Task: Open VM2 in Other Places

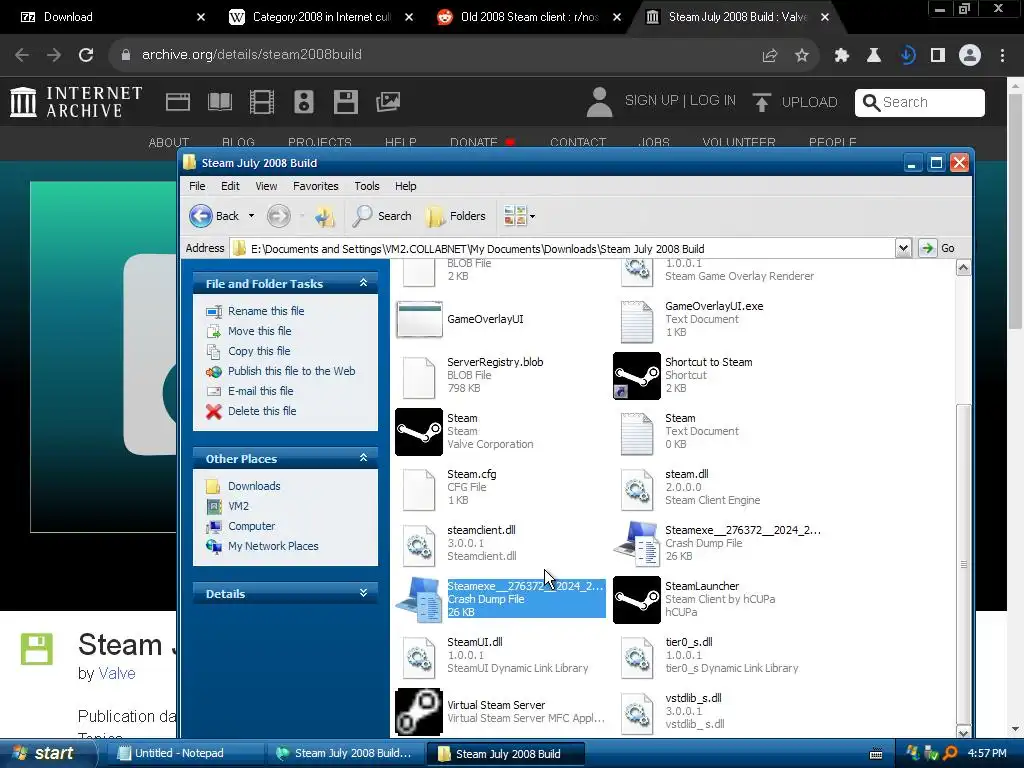Action: click(238, 506)
